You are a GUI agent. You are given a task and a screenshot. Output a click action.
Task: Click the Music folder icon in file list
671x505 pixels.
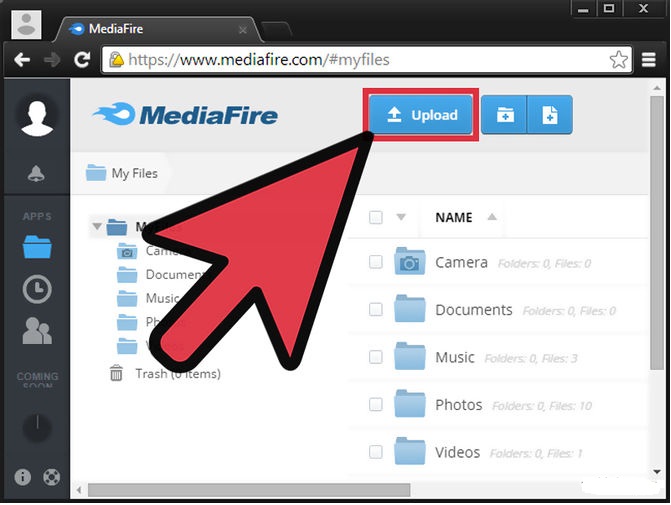[x=410, y=356]
